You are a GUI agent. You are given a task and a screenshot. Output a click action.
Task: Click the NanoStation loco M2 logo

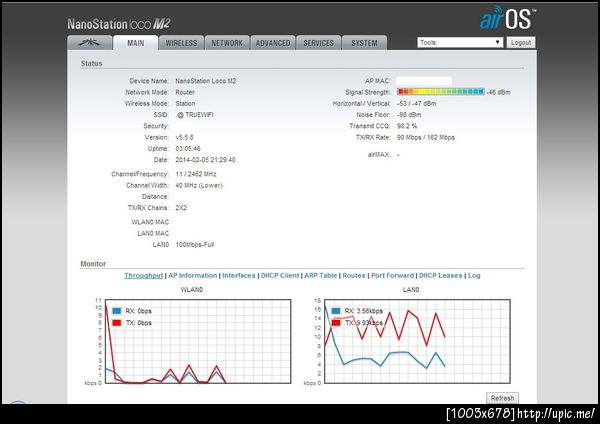click(x=119, y=24)
